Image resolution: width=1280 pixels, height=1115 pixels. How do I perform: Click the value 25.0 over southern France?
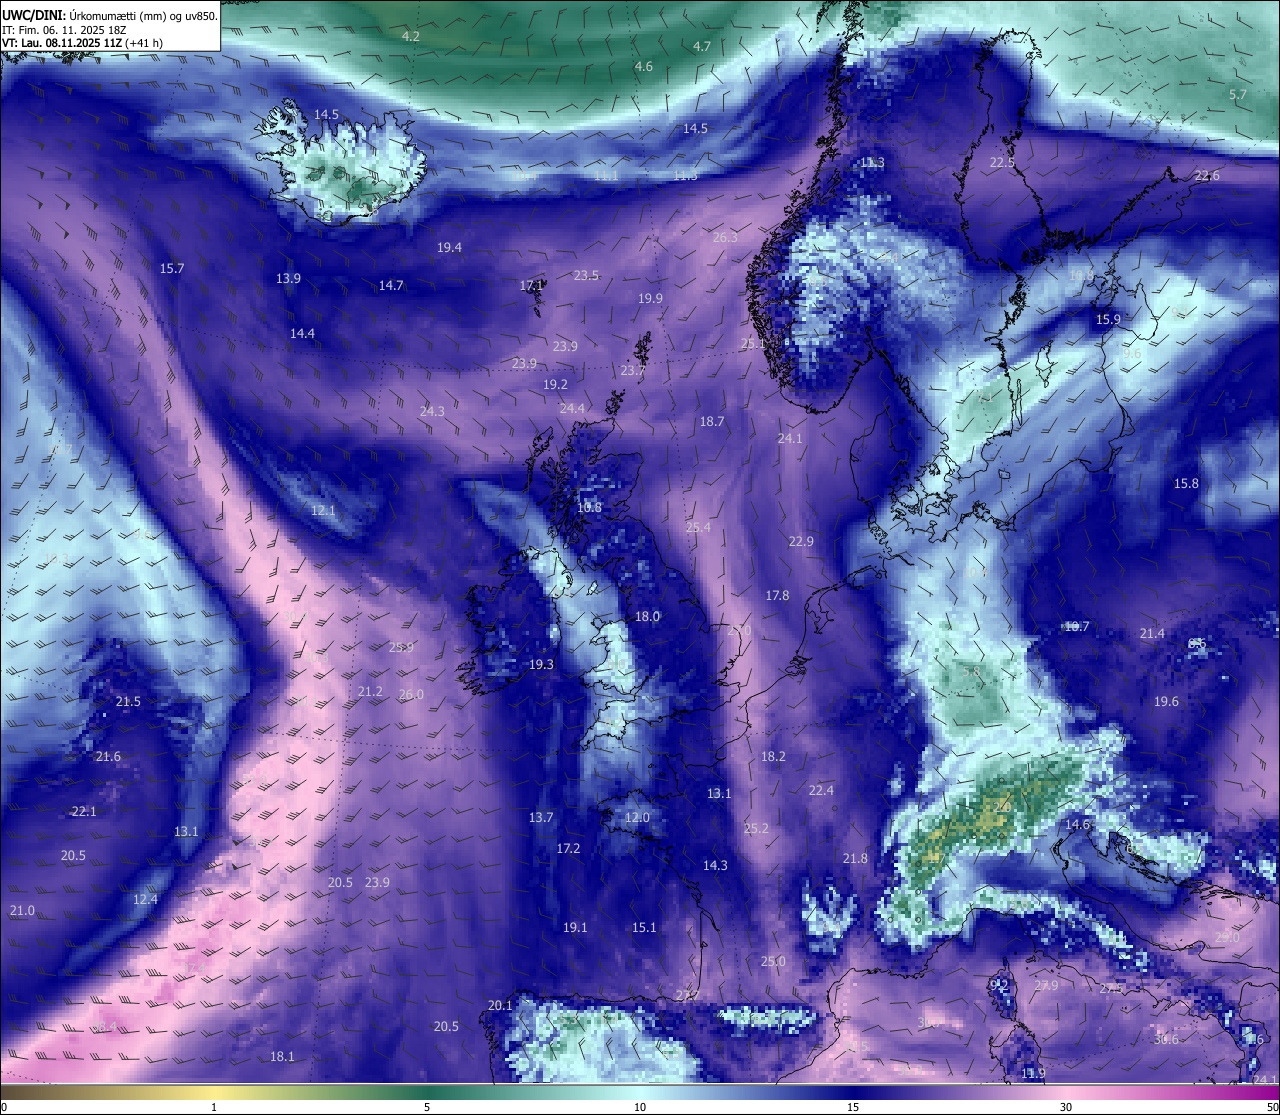773,962
